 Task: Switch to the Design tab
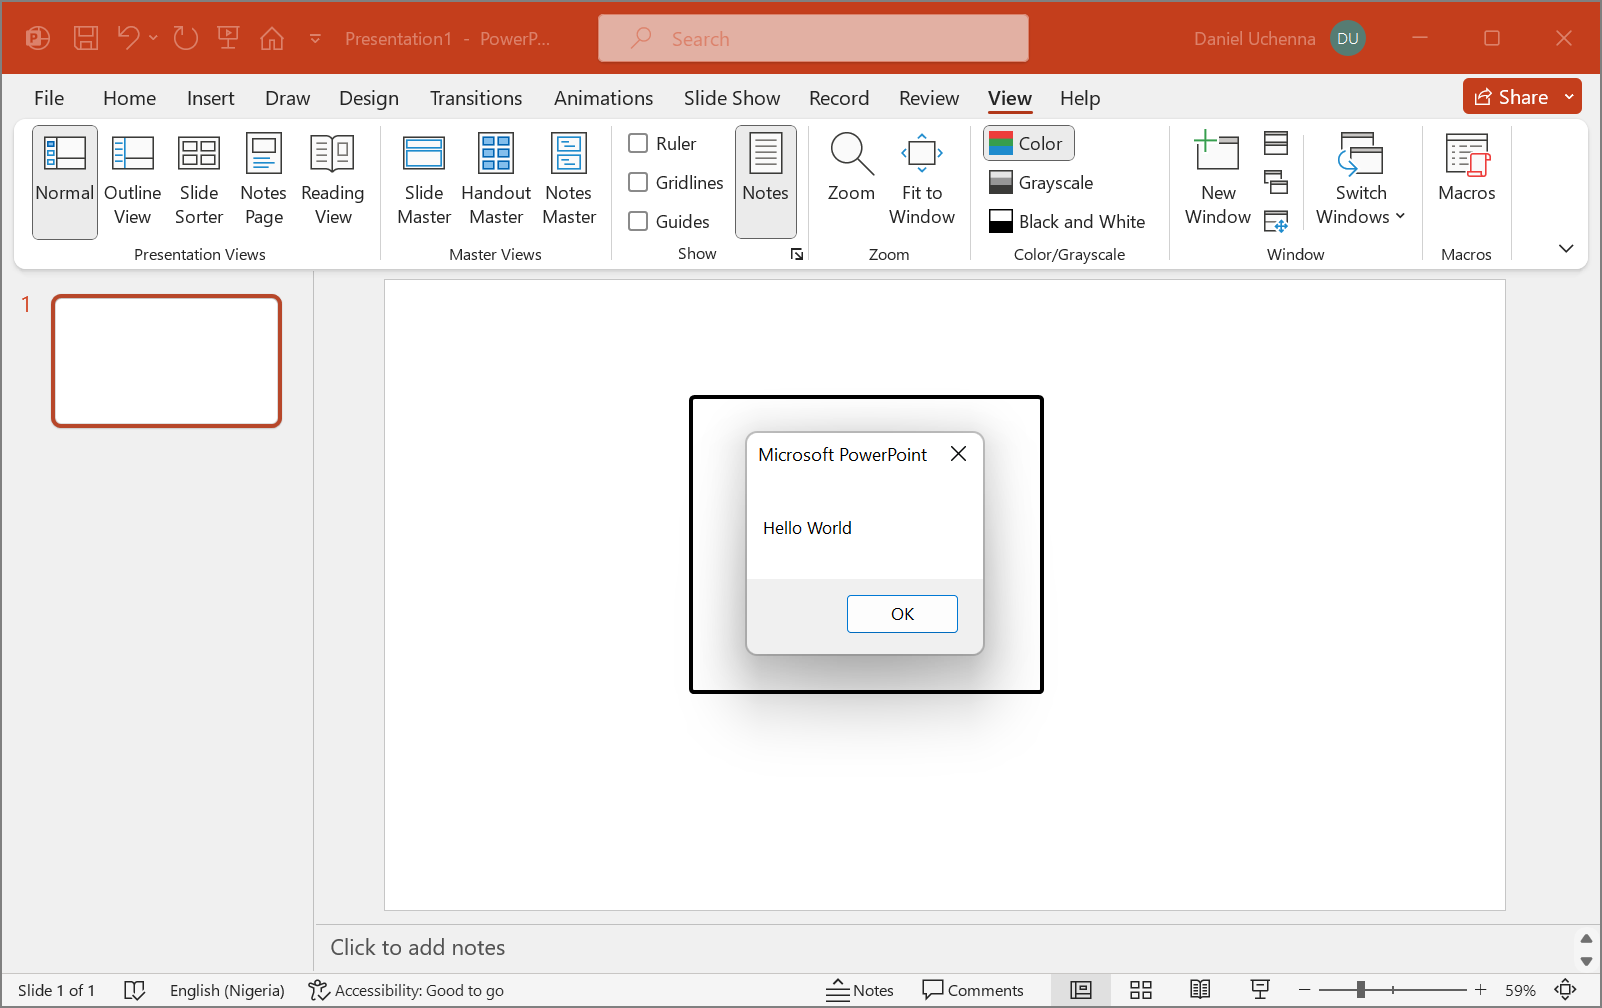(368, 98)
